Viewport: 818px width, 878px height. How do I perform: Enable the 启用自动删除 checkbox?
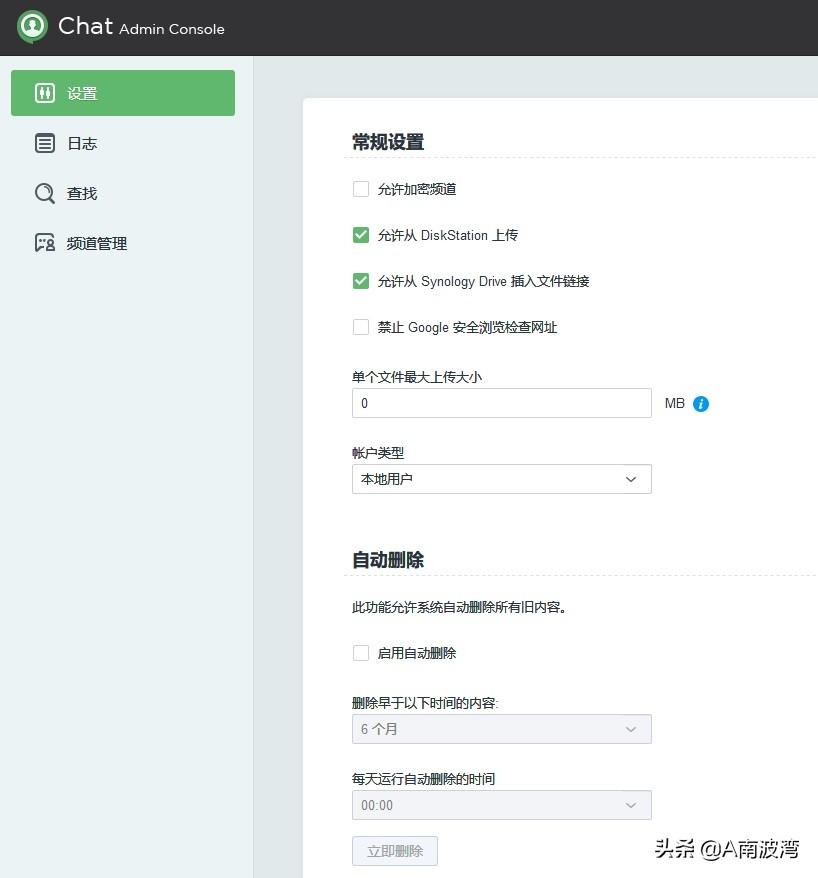tap(361, 653)
